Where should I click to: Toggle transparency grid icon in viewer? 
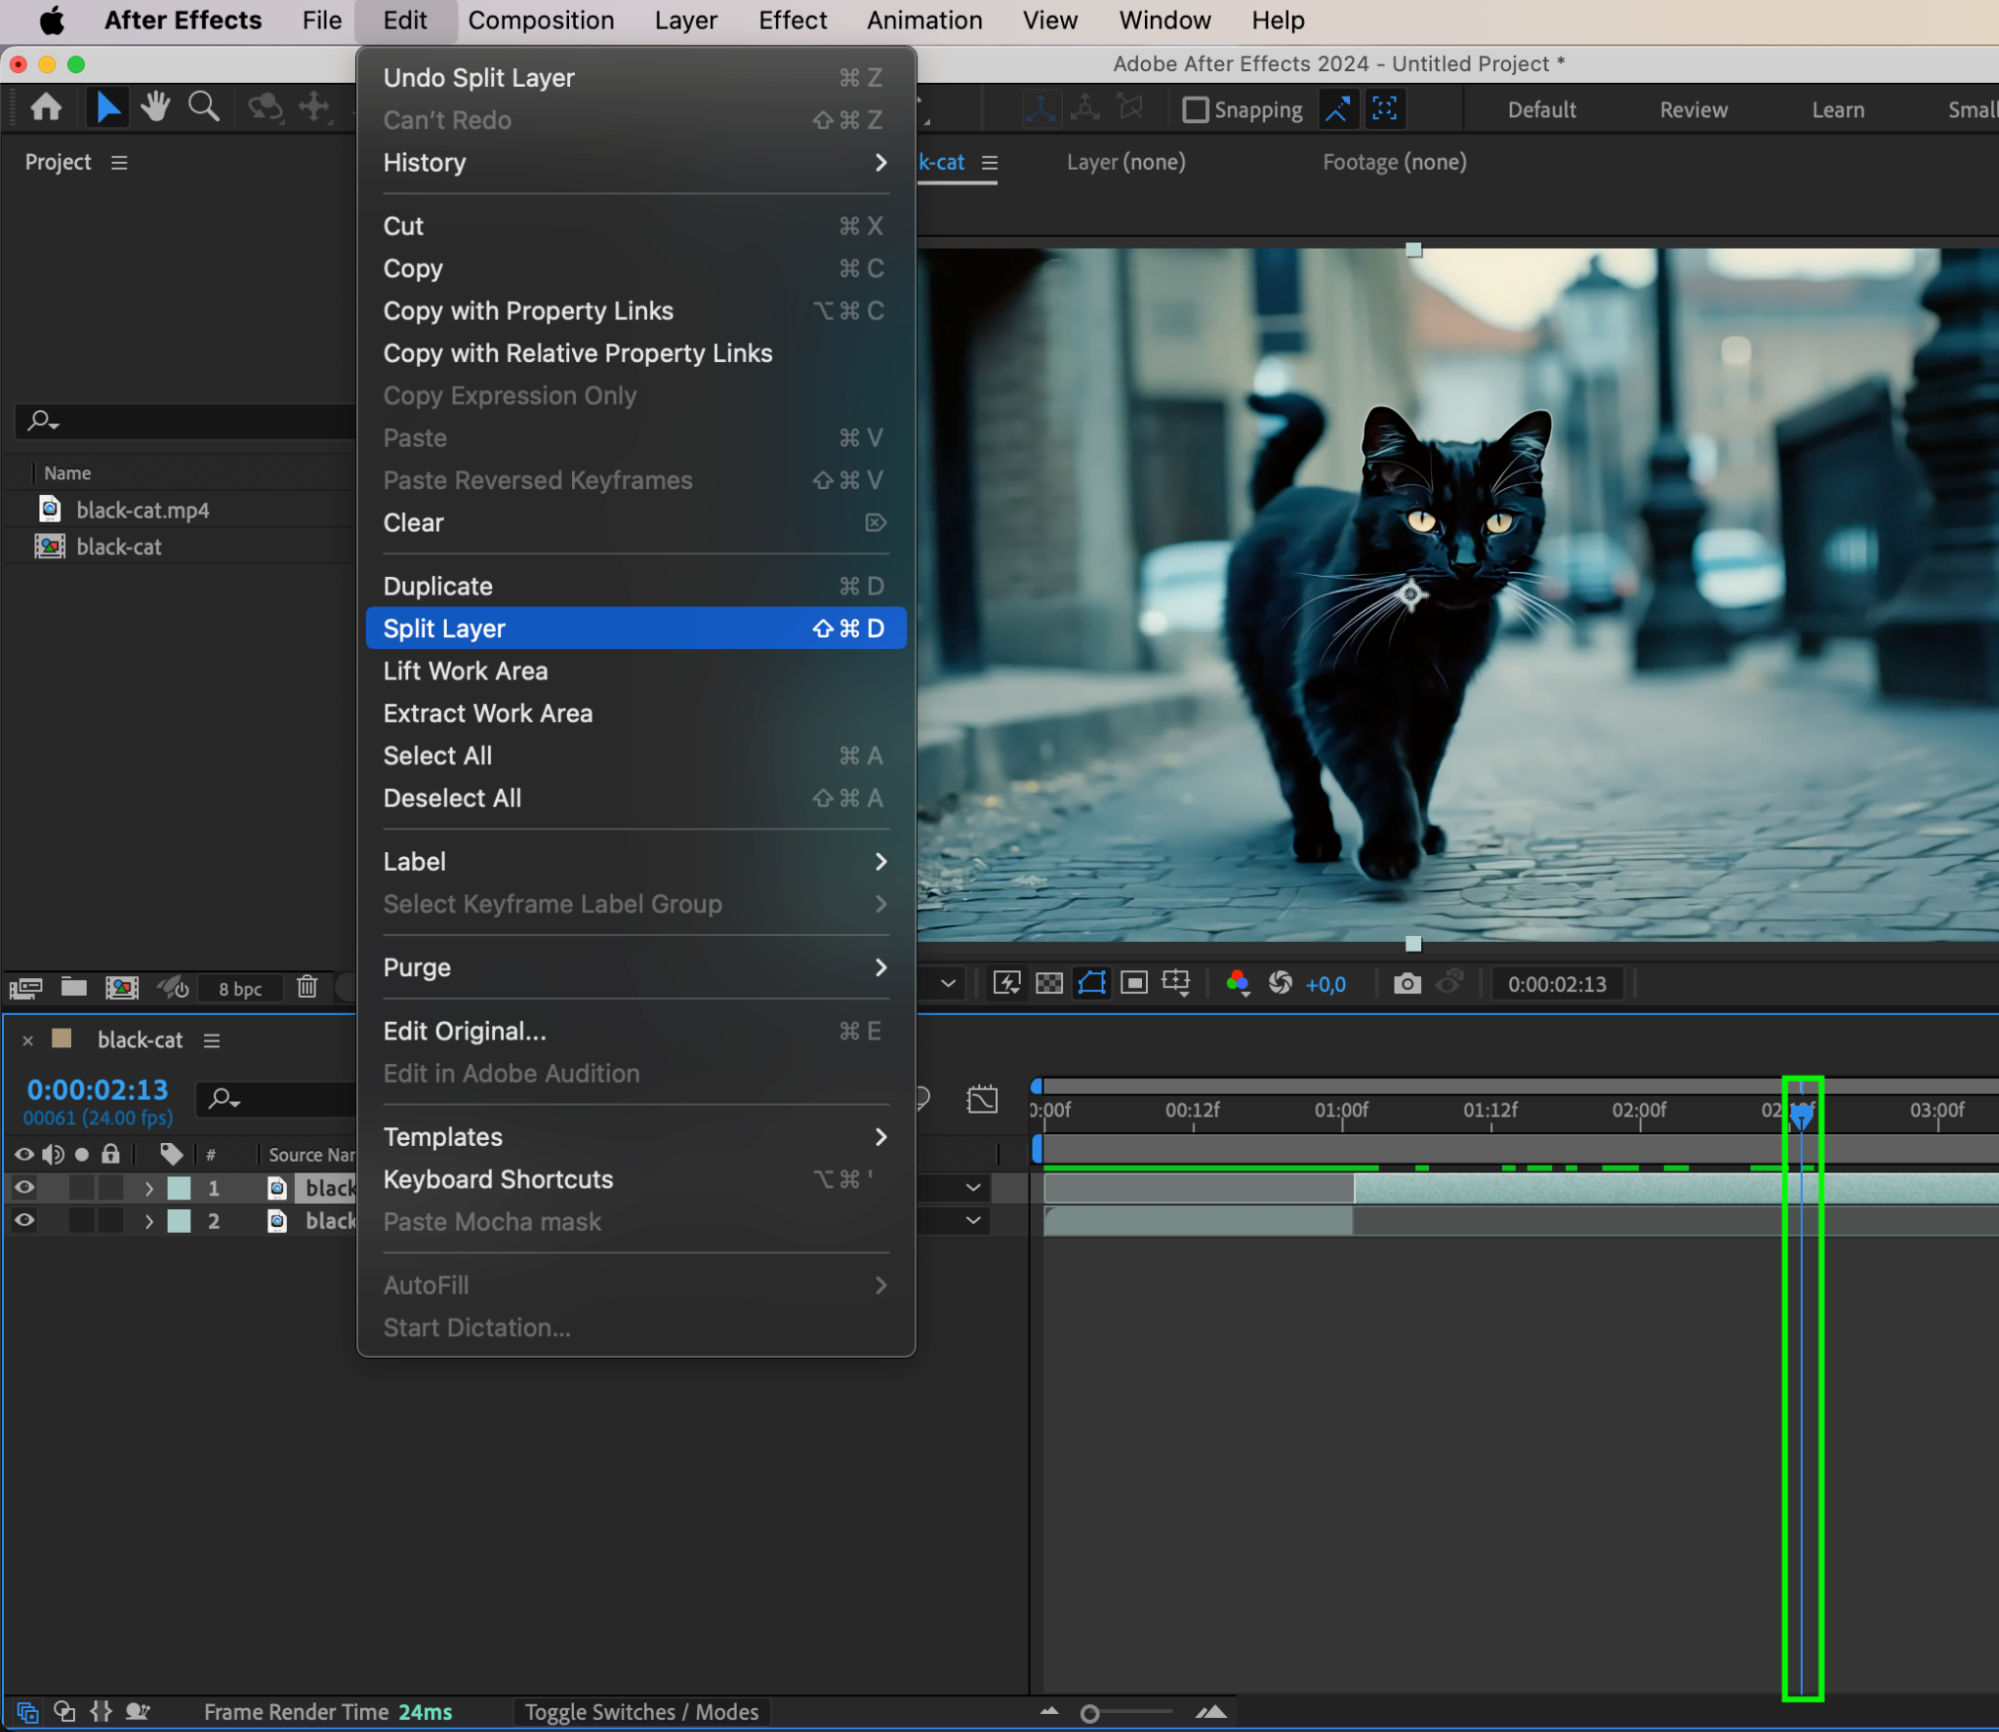(x=1049, y=984)
